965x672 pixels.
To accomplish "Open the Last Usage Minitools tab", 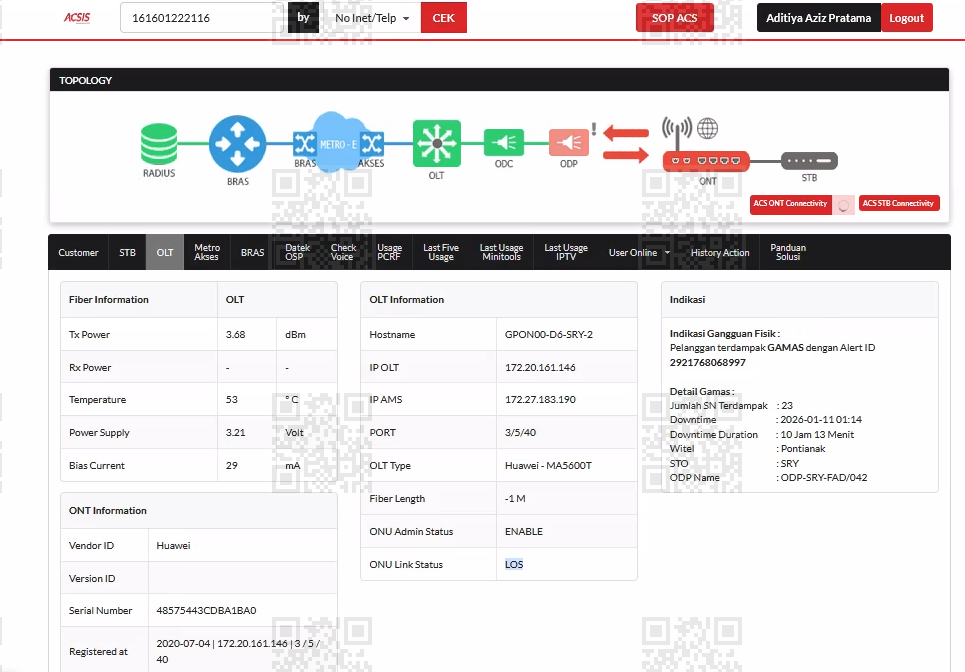I will coord(502,252).
